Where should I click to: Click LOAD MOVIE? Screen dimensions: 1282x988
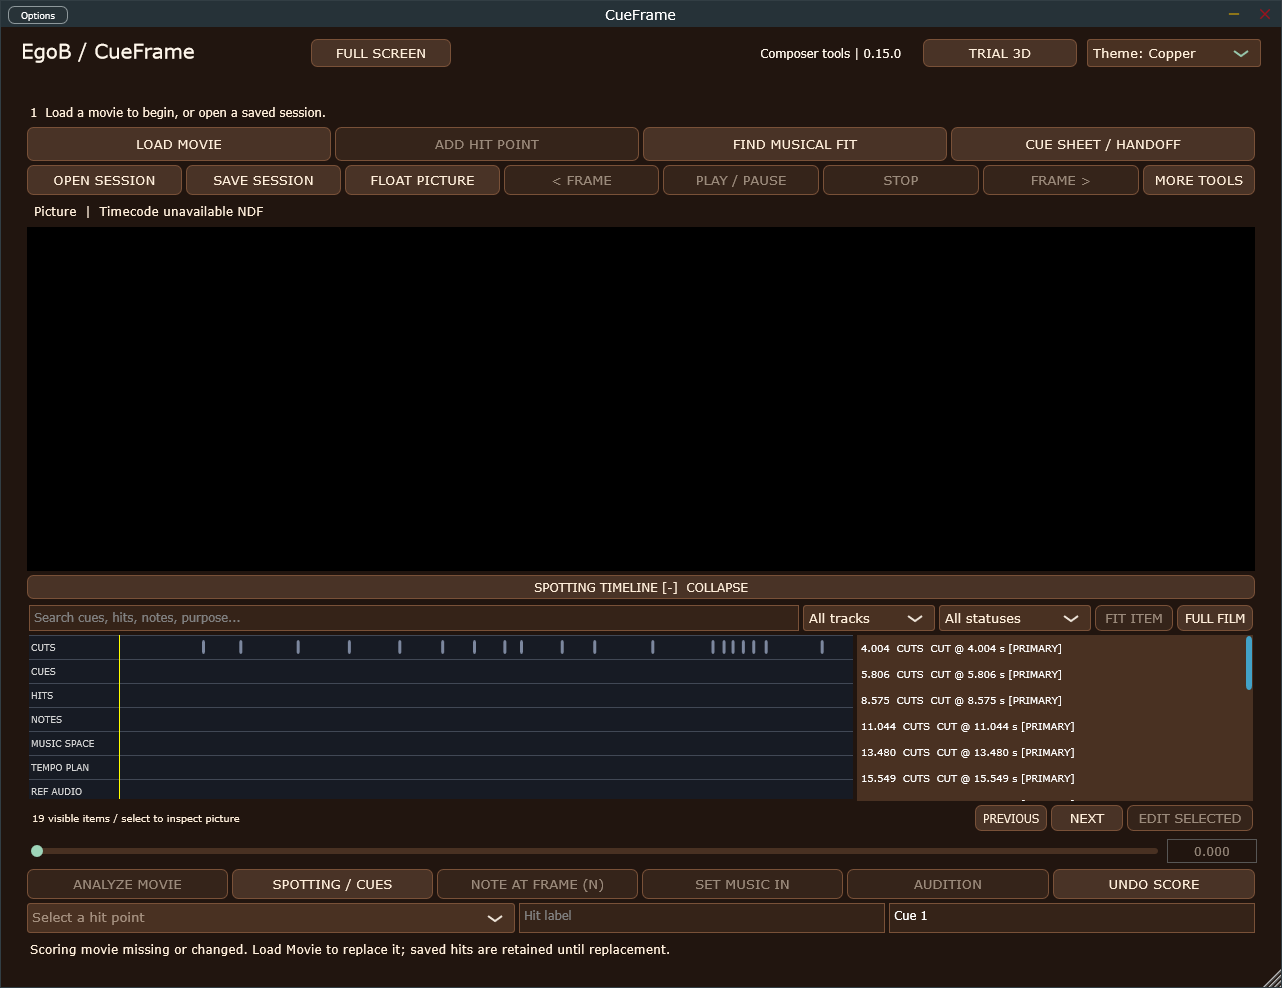[x=179, y=144]
